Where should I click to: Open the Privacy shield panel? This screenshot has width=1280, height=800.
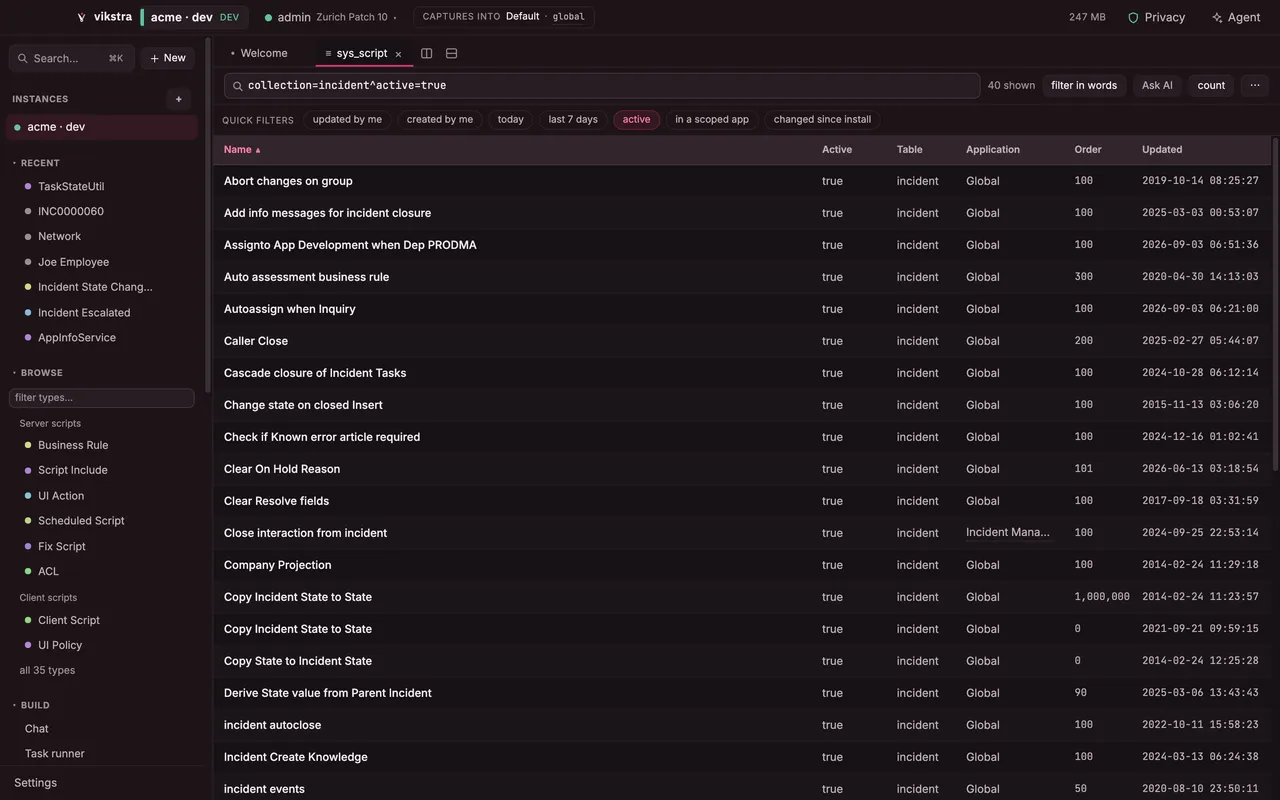1156,17
